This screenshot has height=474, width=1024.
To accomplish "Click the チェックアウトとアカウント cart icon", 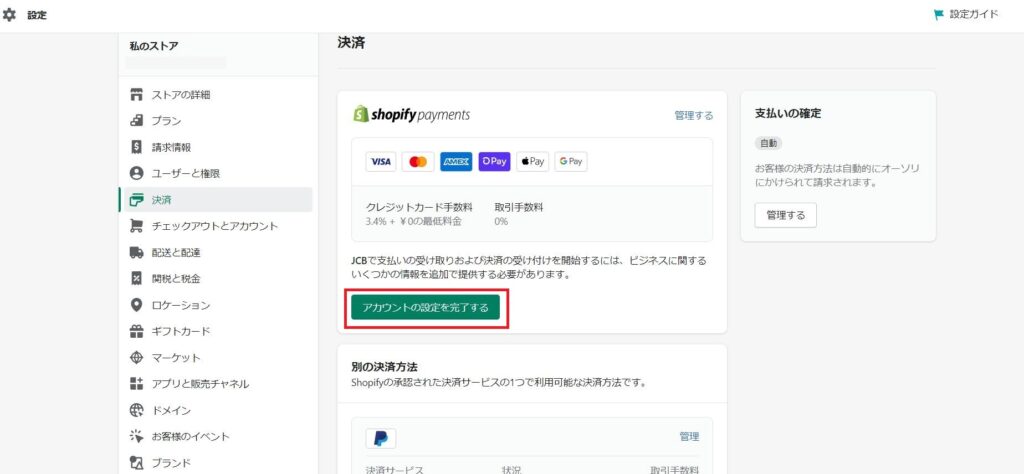I will (x=136, y=226).
